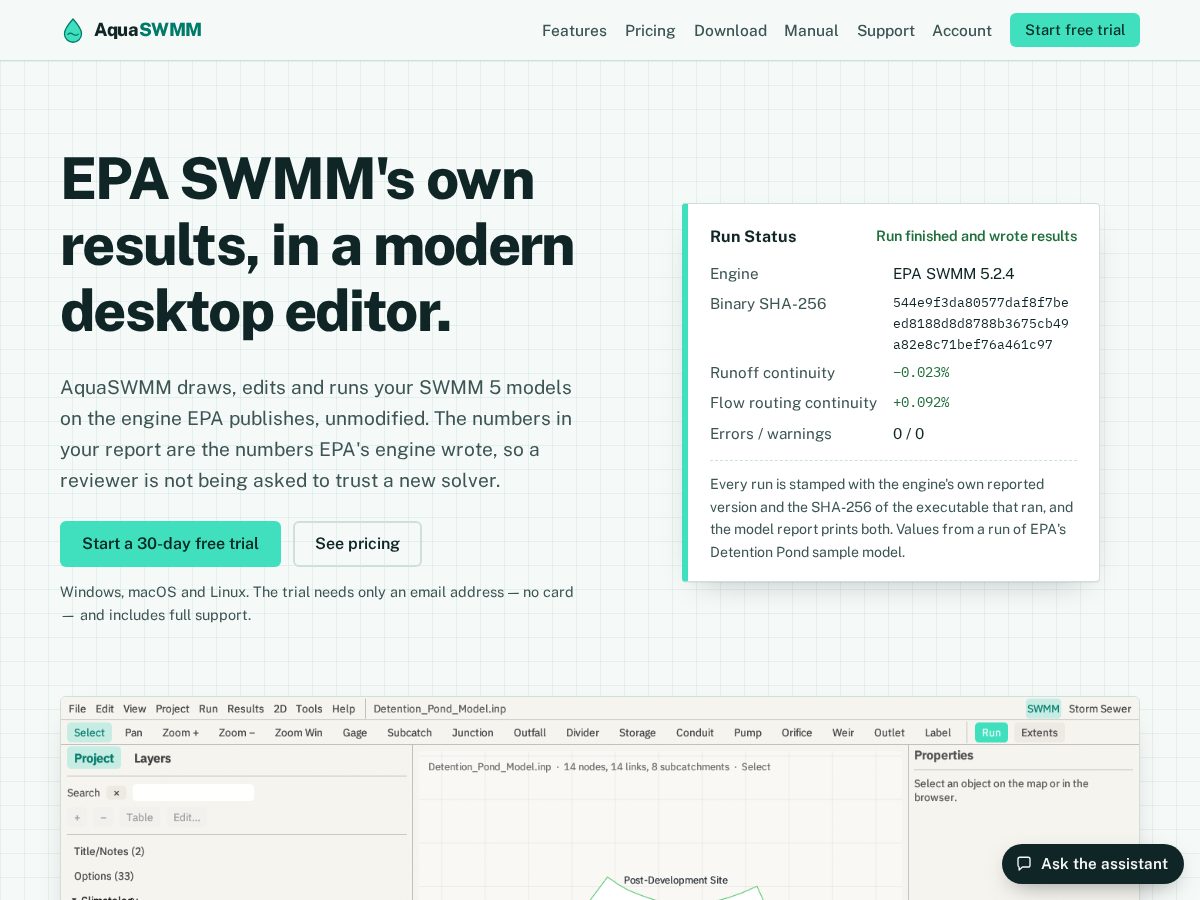This screenshot has width=1200, height=900.
Task: Click the green Run button in the toolbar
Action: (991, 733)
